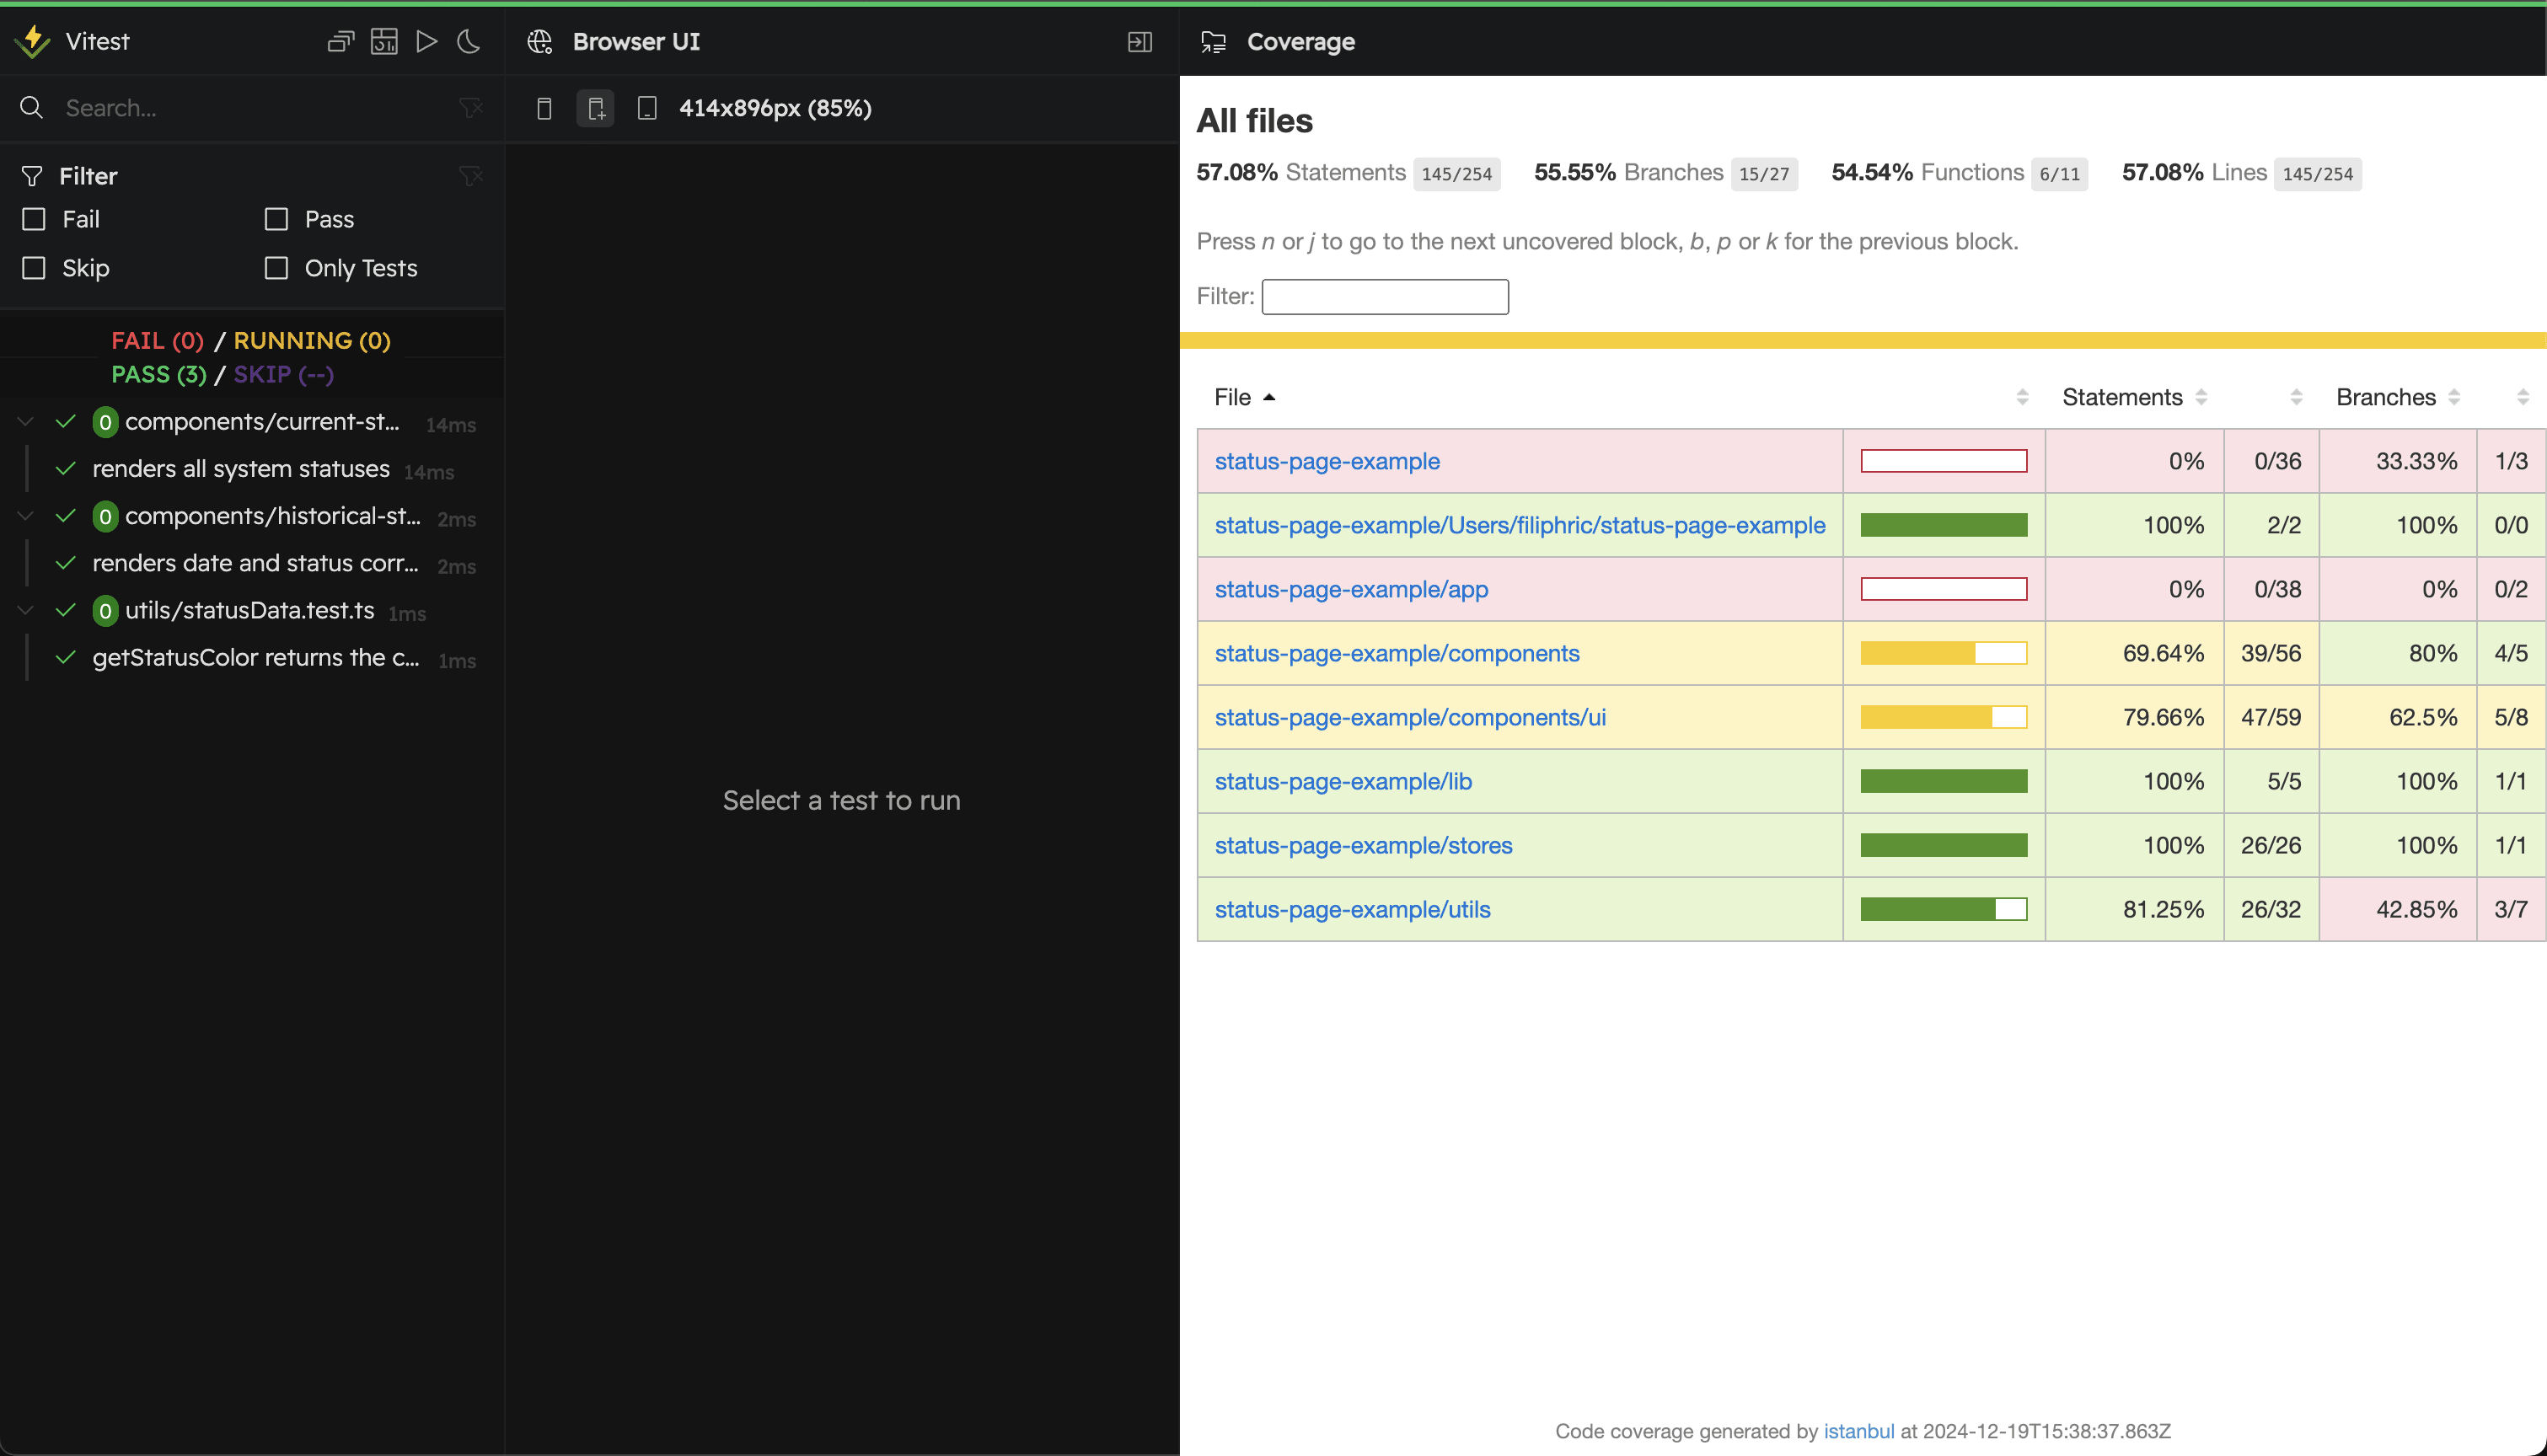Enable the Fail filter checkbox

pos(33,219)
